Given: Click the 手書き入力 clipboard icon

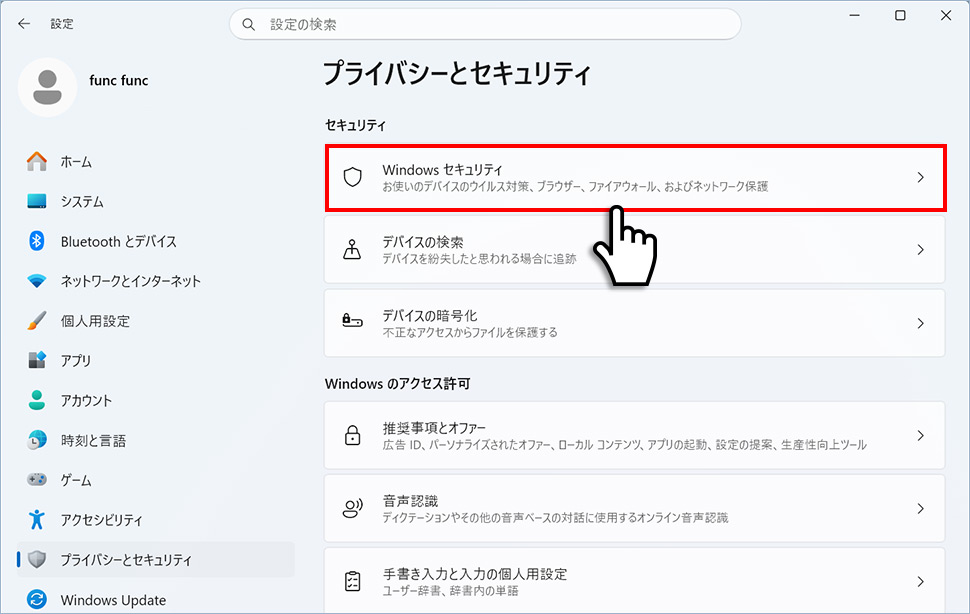Looking at the screenshot, I should point(353,581).
